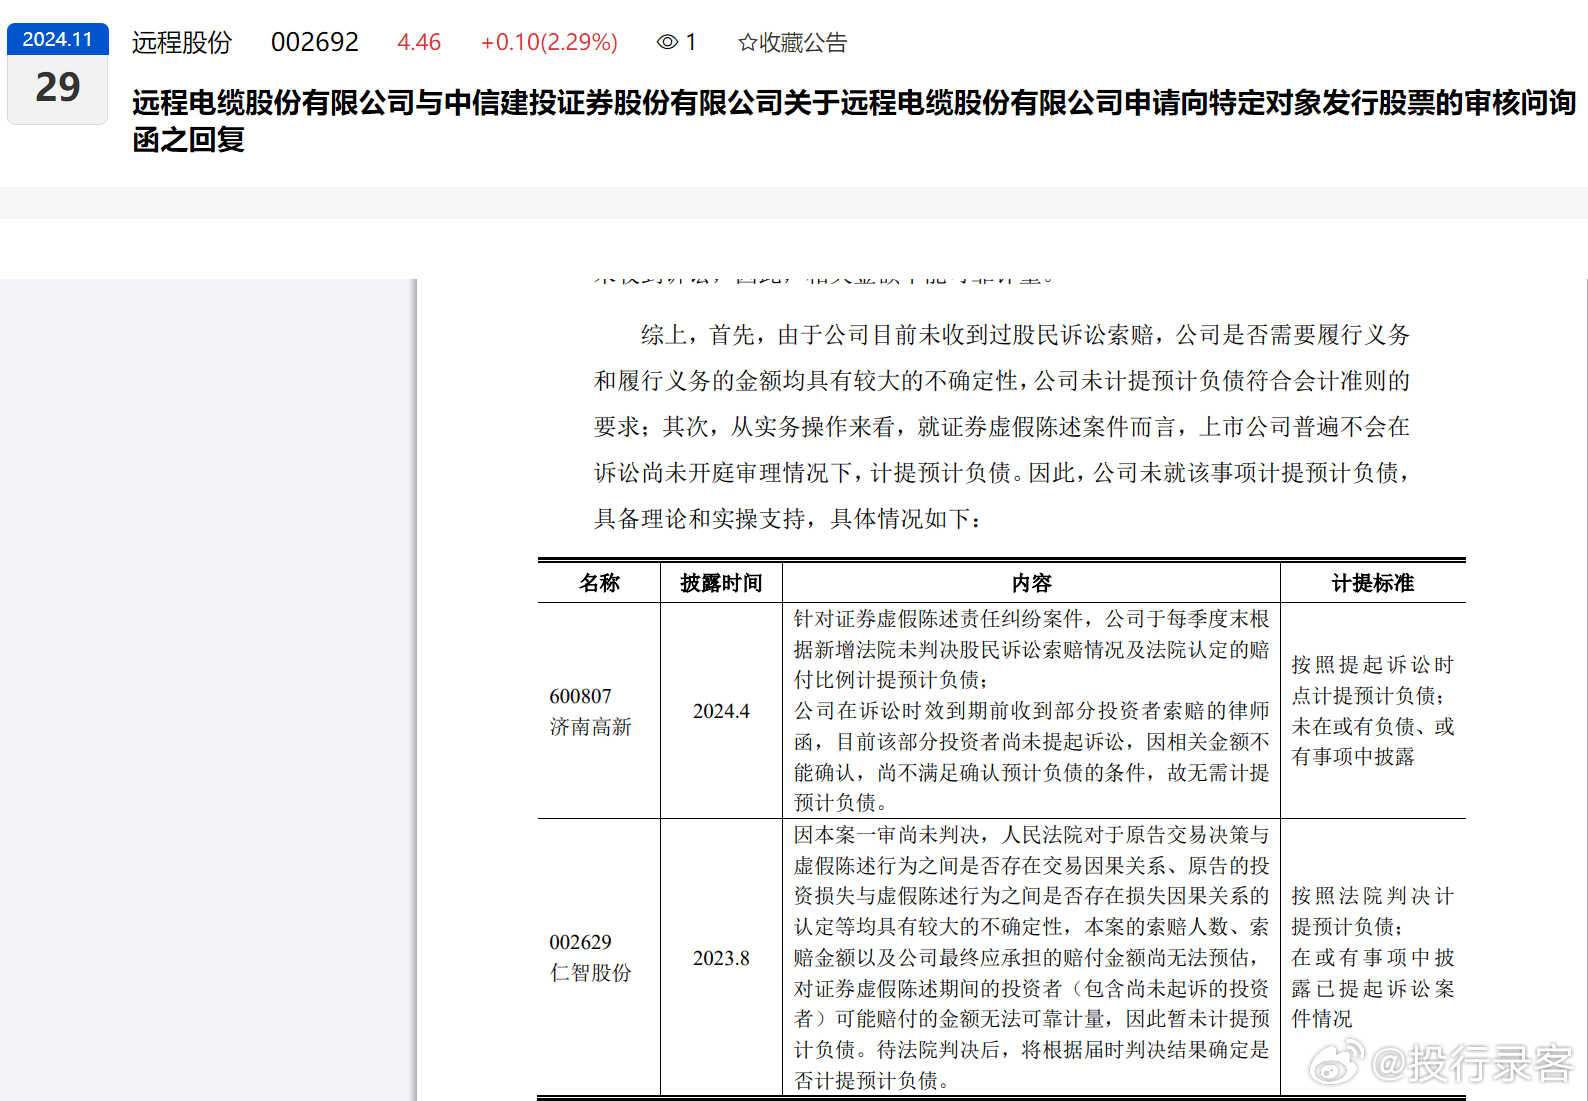
Task: Click the 针对证券虚假陈述责任纠纷案件 content cell
Action: coord(1031,711)
